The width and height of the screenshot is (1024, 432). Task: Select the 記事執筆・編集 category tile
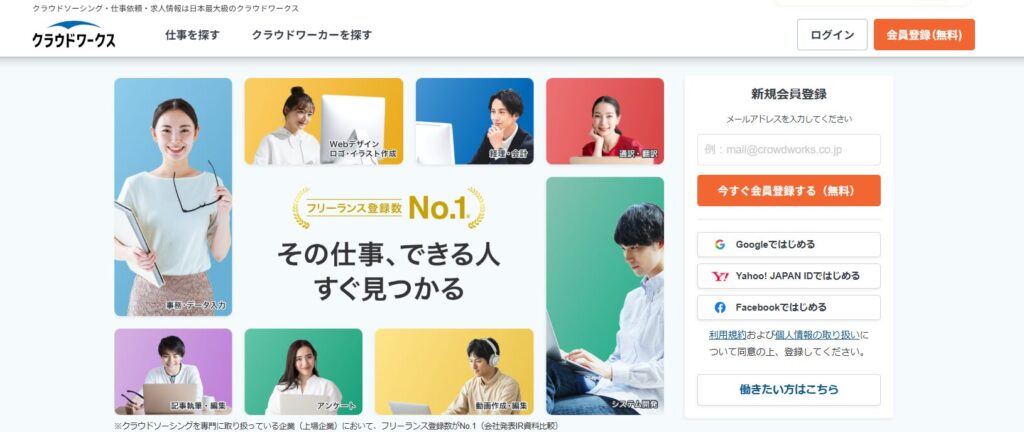coord(173,371)
